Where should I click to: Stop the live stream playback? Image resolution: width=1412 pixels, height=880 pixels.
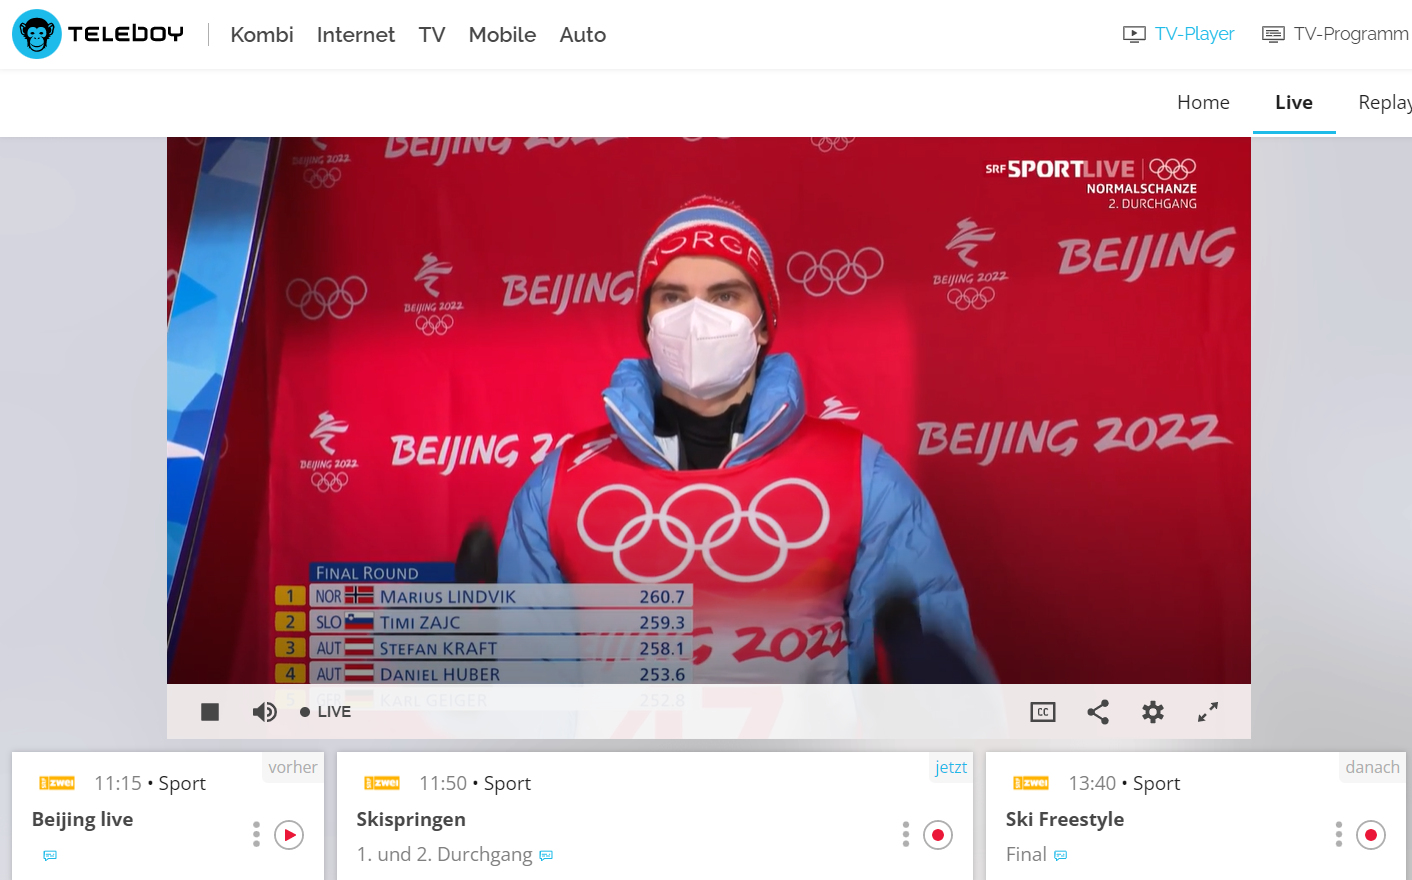(210, 712)
